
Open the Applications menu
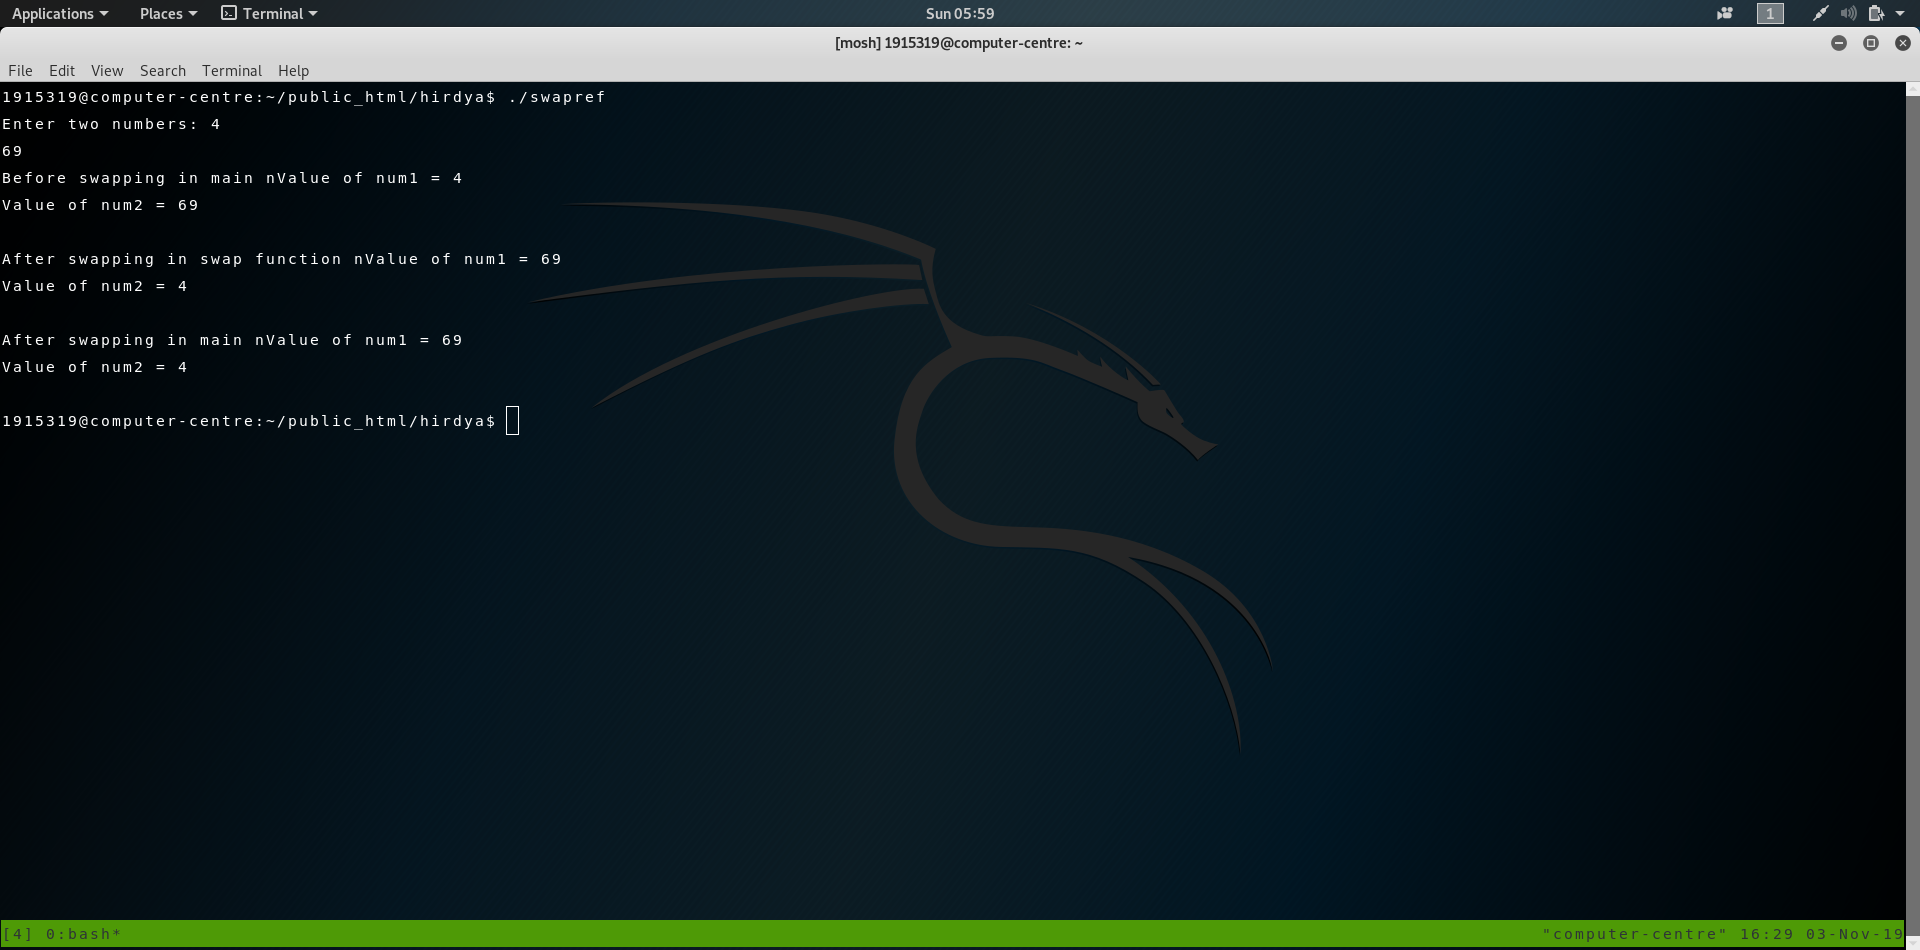point(60,13)
